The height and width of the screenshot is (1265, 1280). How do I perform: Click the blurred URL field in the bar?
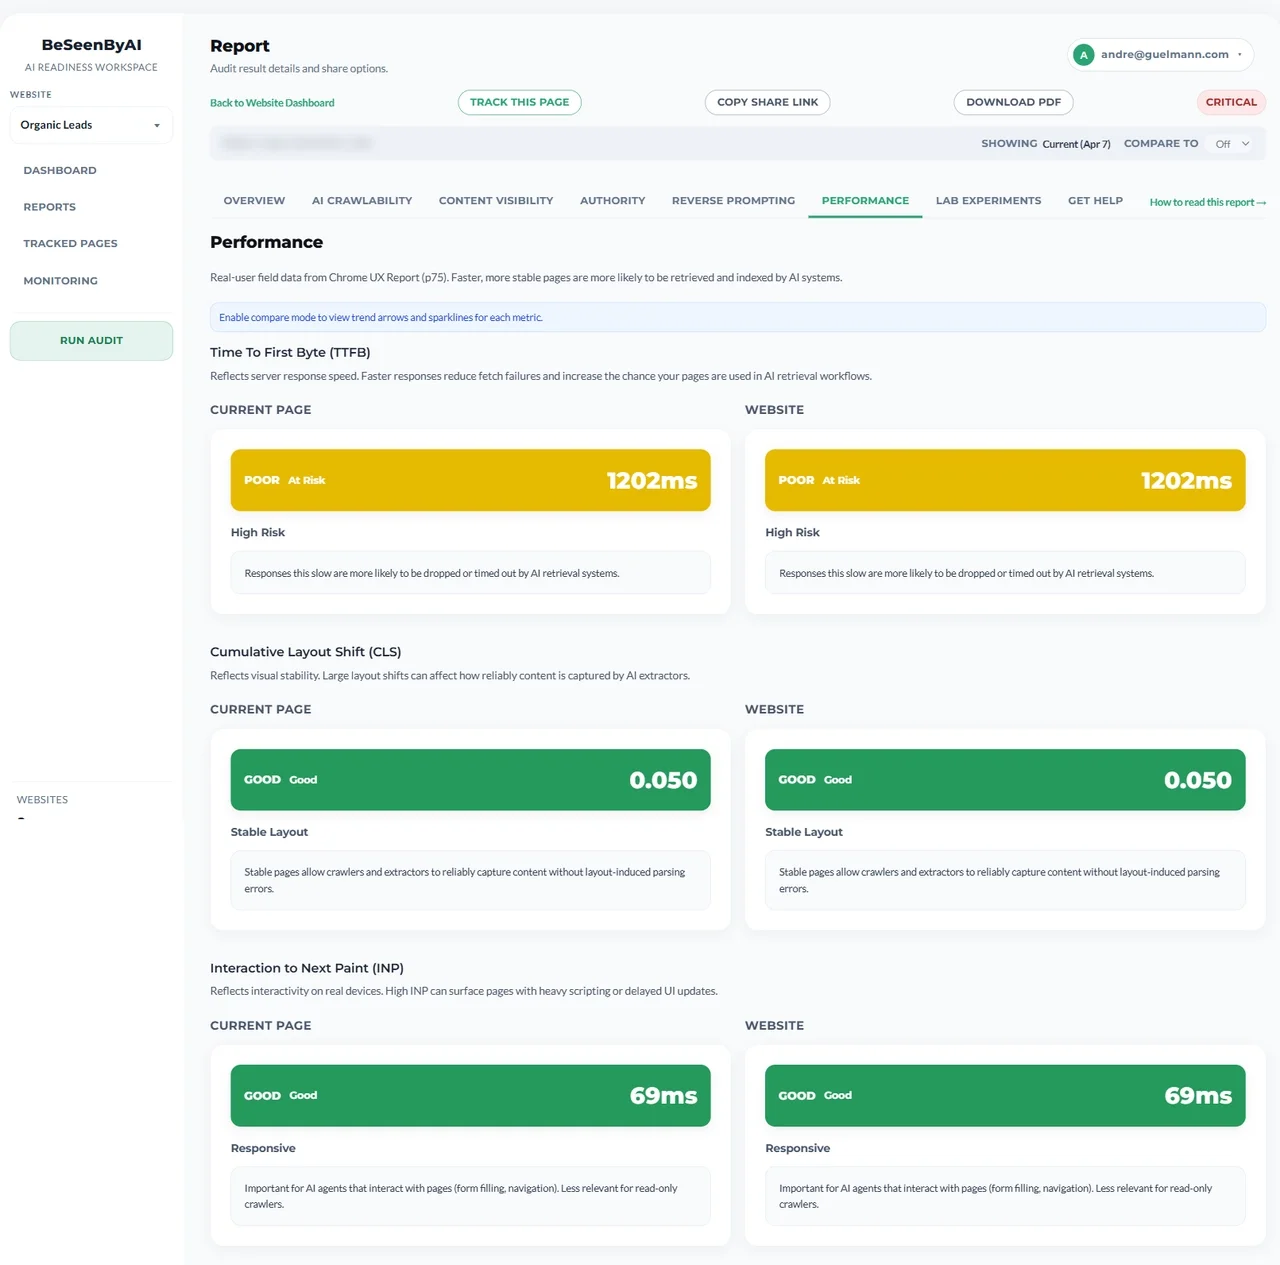pyautogui.click(x=296, y=144)
